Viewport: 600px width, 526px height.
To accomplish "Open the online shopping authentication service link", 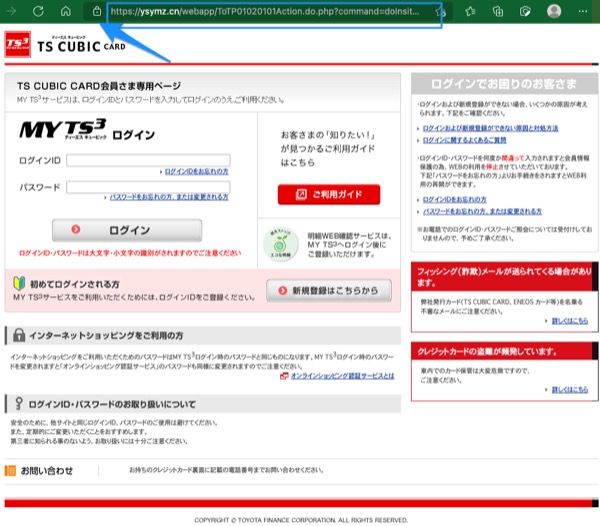I will pos(342,376).
